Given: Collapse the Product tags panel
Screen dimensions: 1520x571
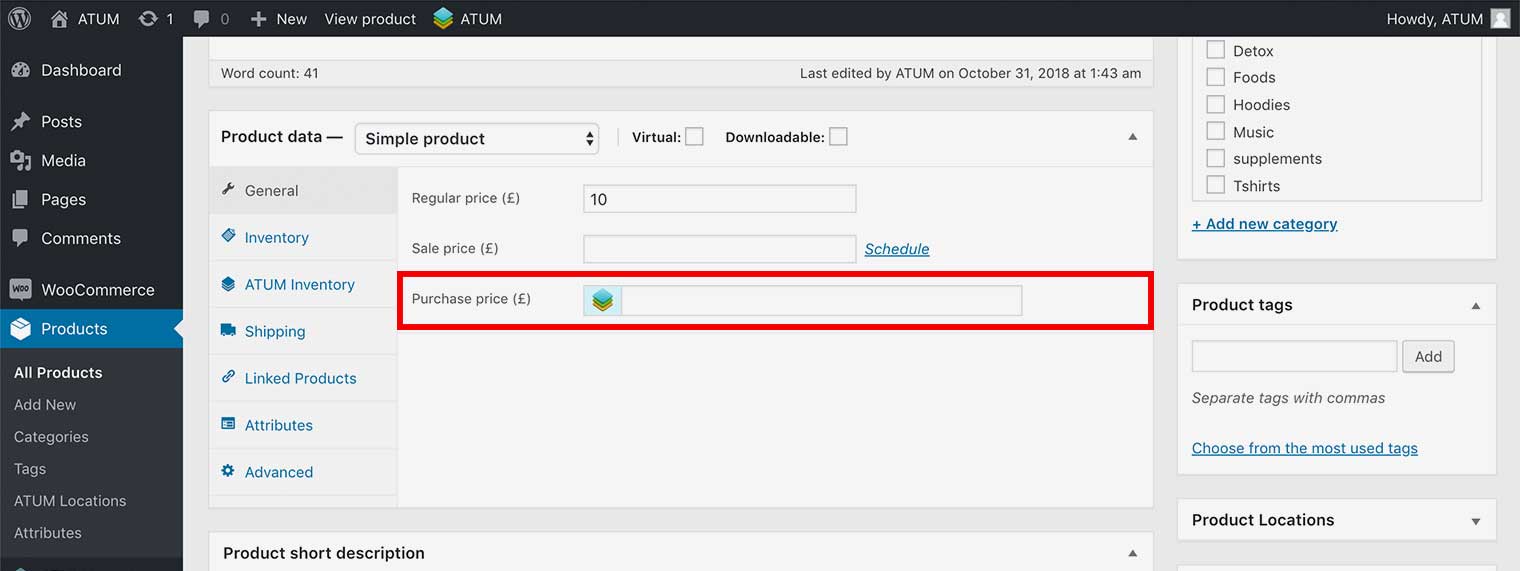Looking at the screenshot, I should 1475,305.
